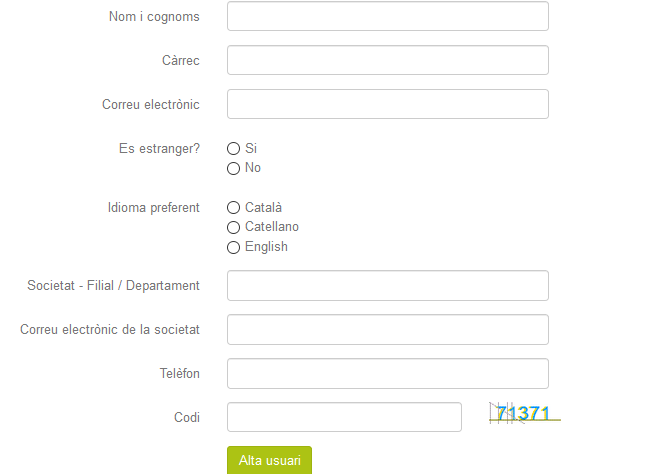
Task: Submit form with Alta usuari button
Action: coord(269,460)
